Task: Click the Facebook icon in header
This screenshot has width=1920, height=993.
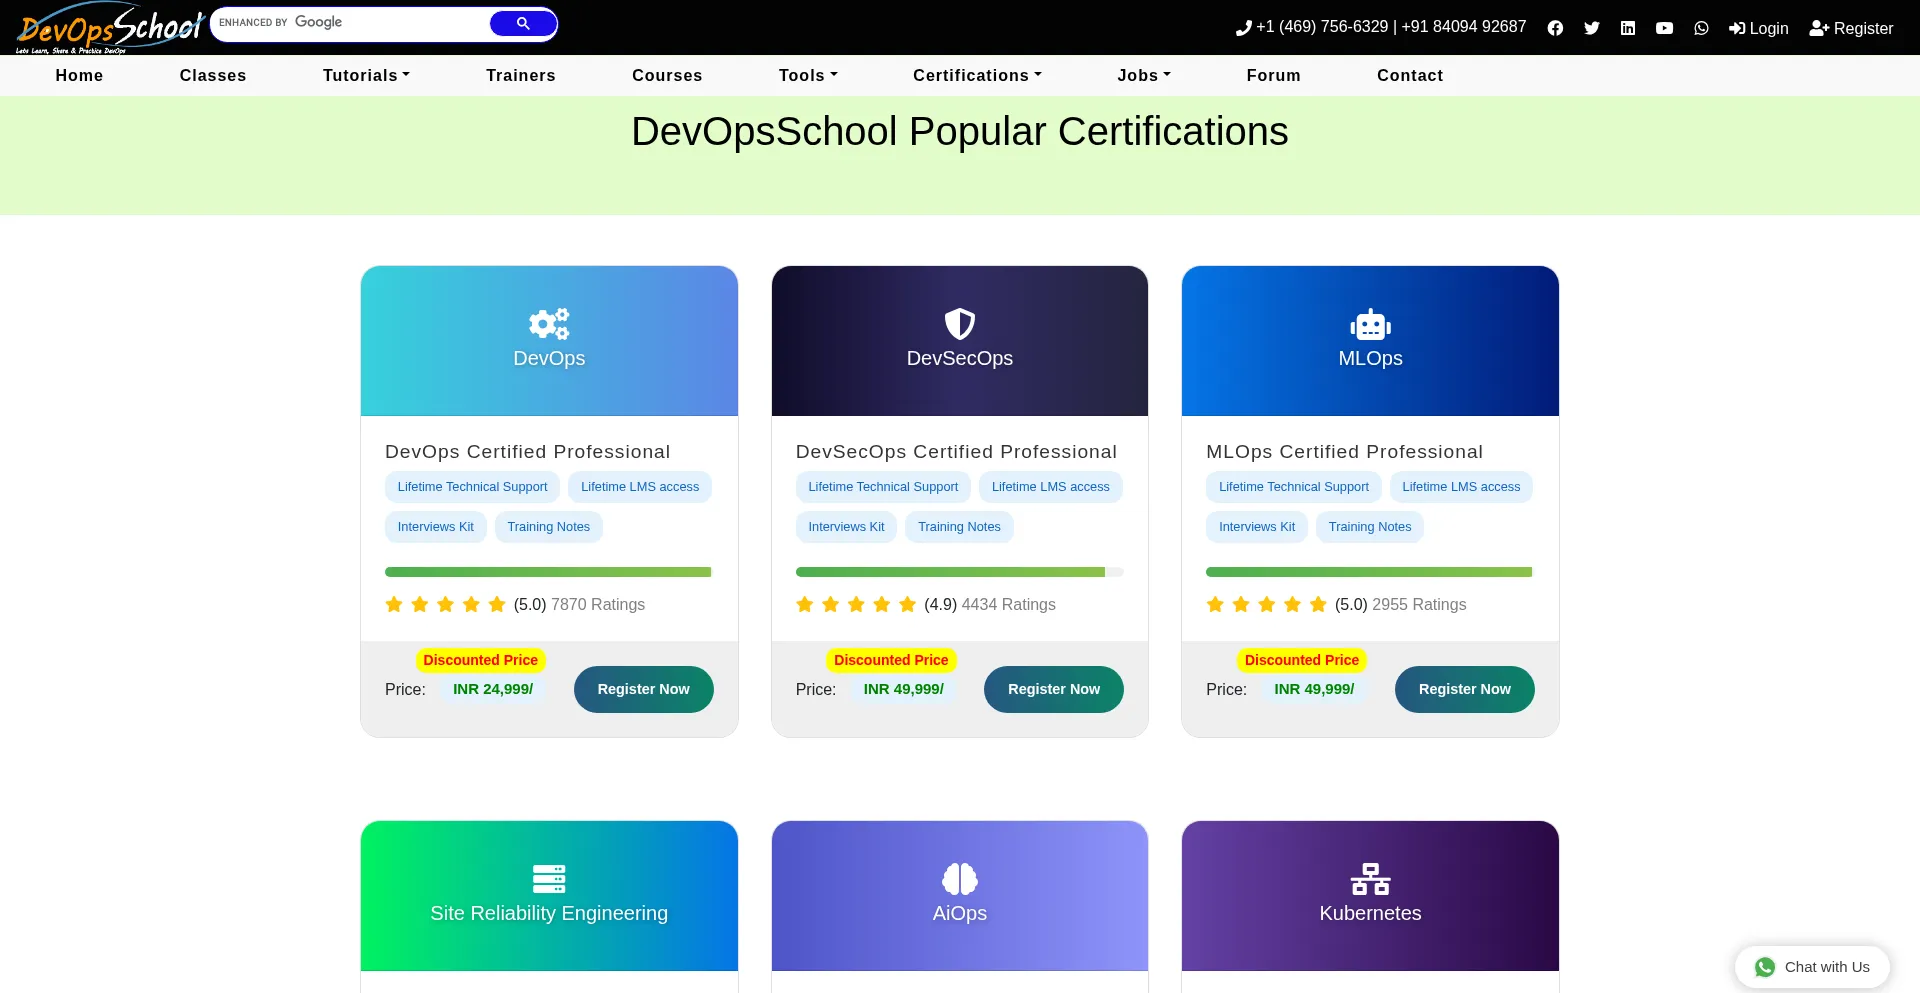Action: click(x=1555, y=28)
